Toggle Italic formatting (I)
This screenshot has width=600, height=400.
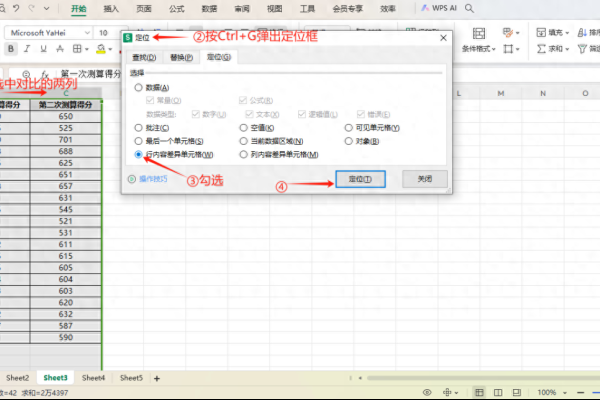point(27,49)
